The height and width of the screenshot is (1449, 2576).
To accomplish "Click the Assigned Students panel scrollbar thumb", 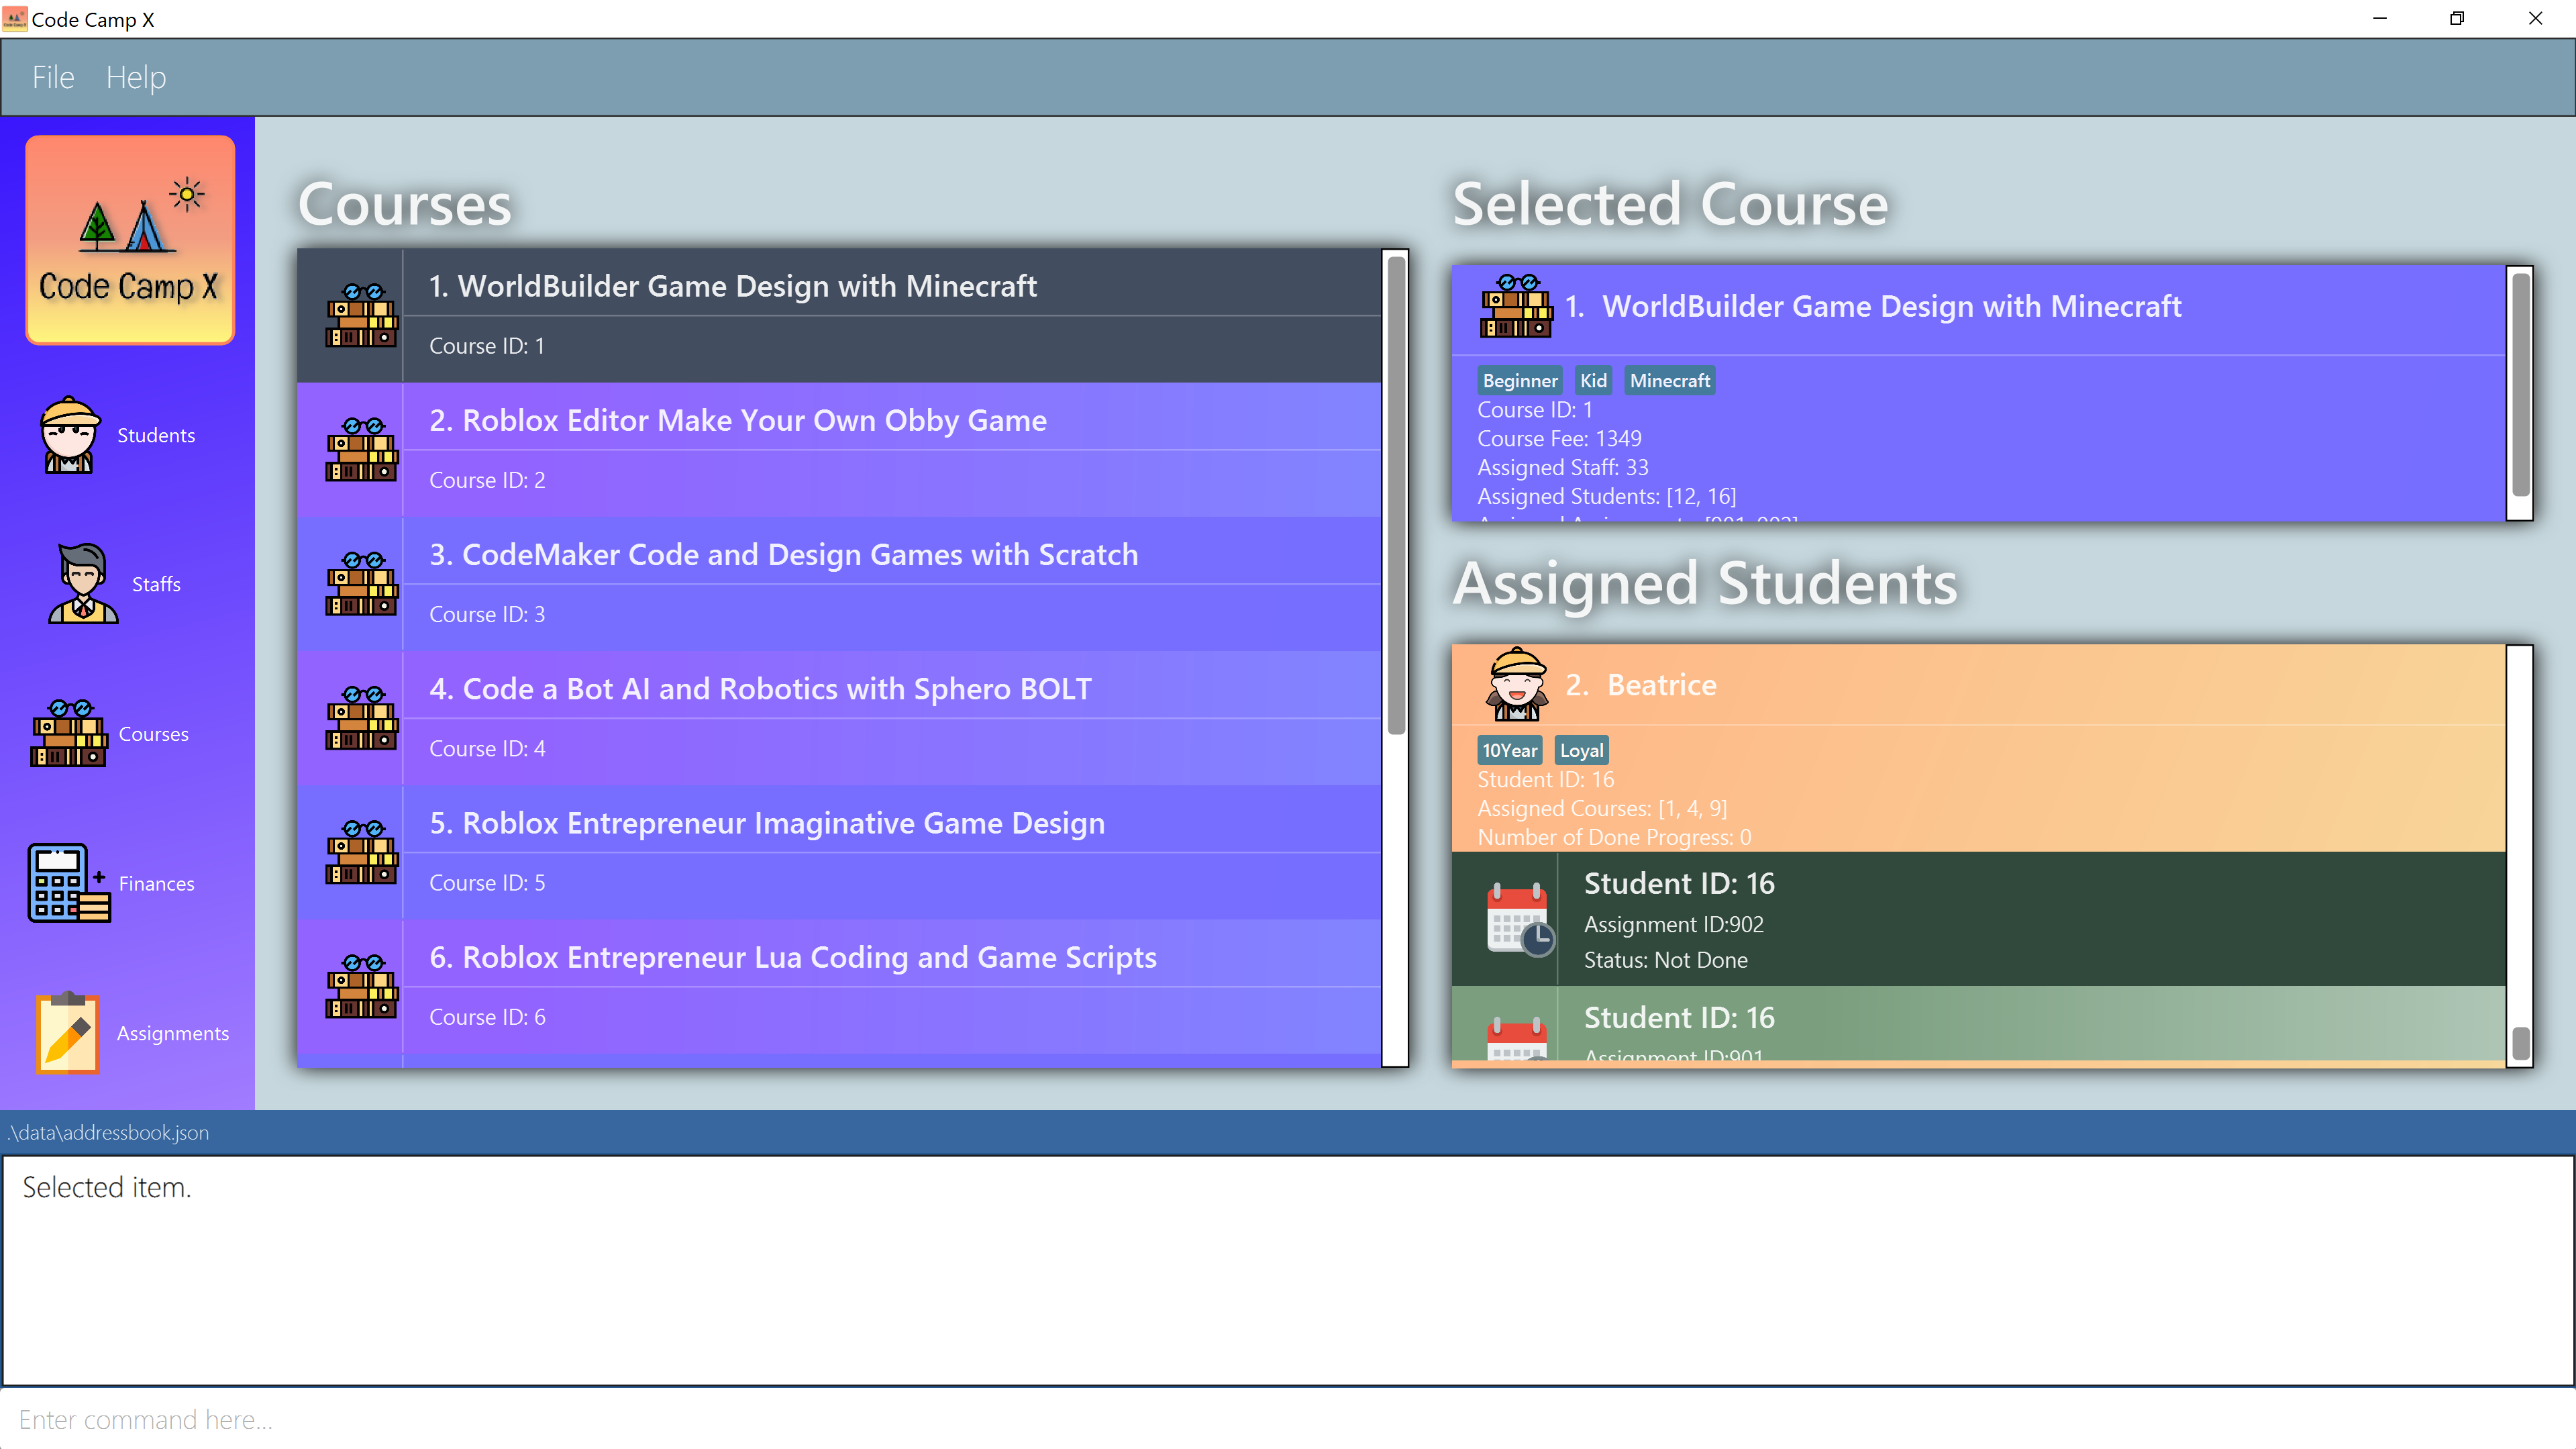I will pyautogui.click(x=2520, y=1043).
